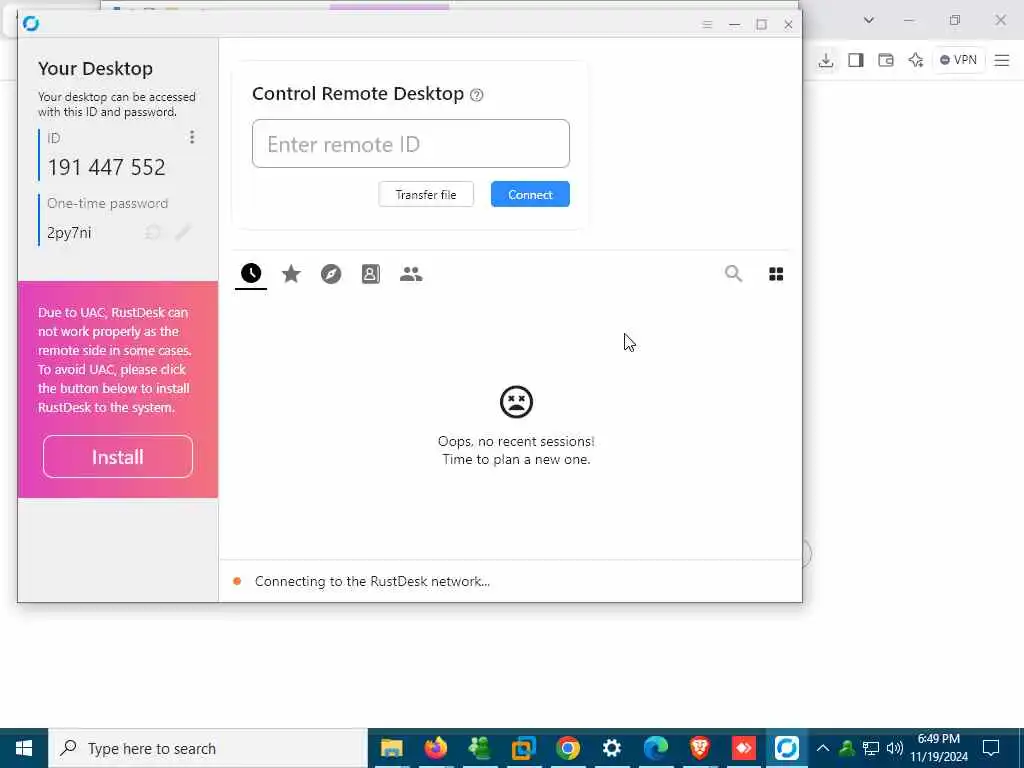Open Google Chrome from the taskbar
The image size is (1024, 768).
(568, 748)
